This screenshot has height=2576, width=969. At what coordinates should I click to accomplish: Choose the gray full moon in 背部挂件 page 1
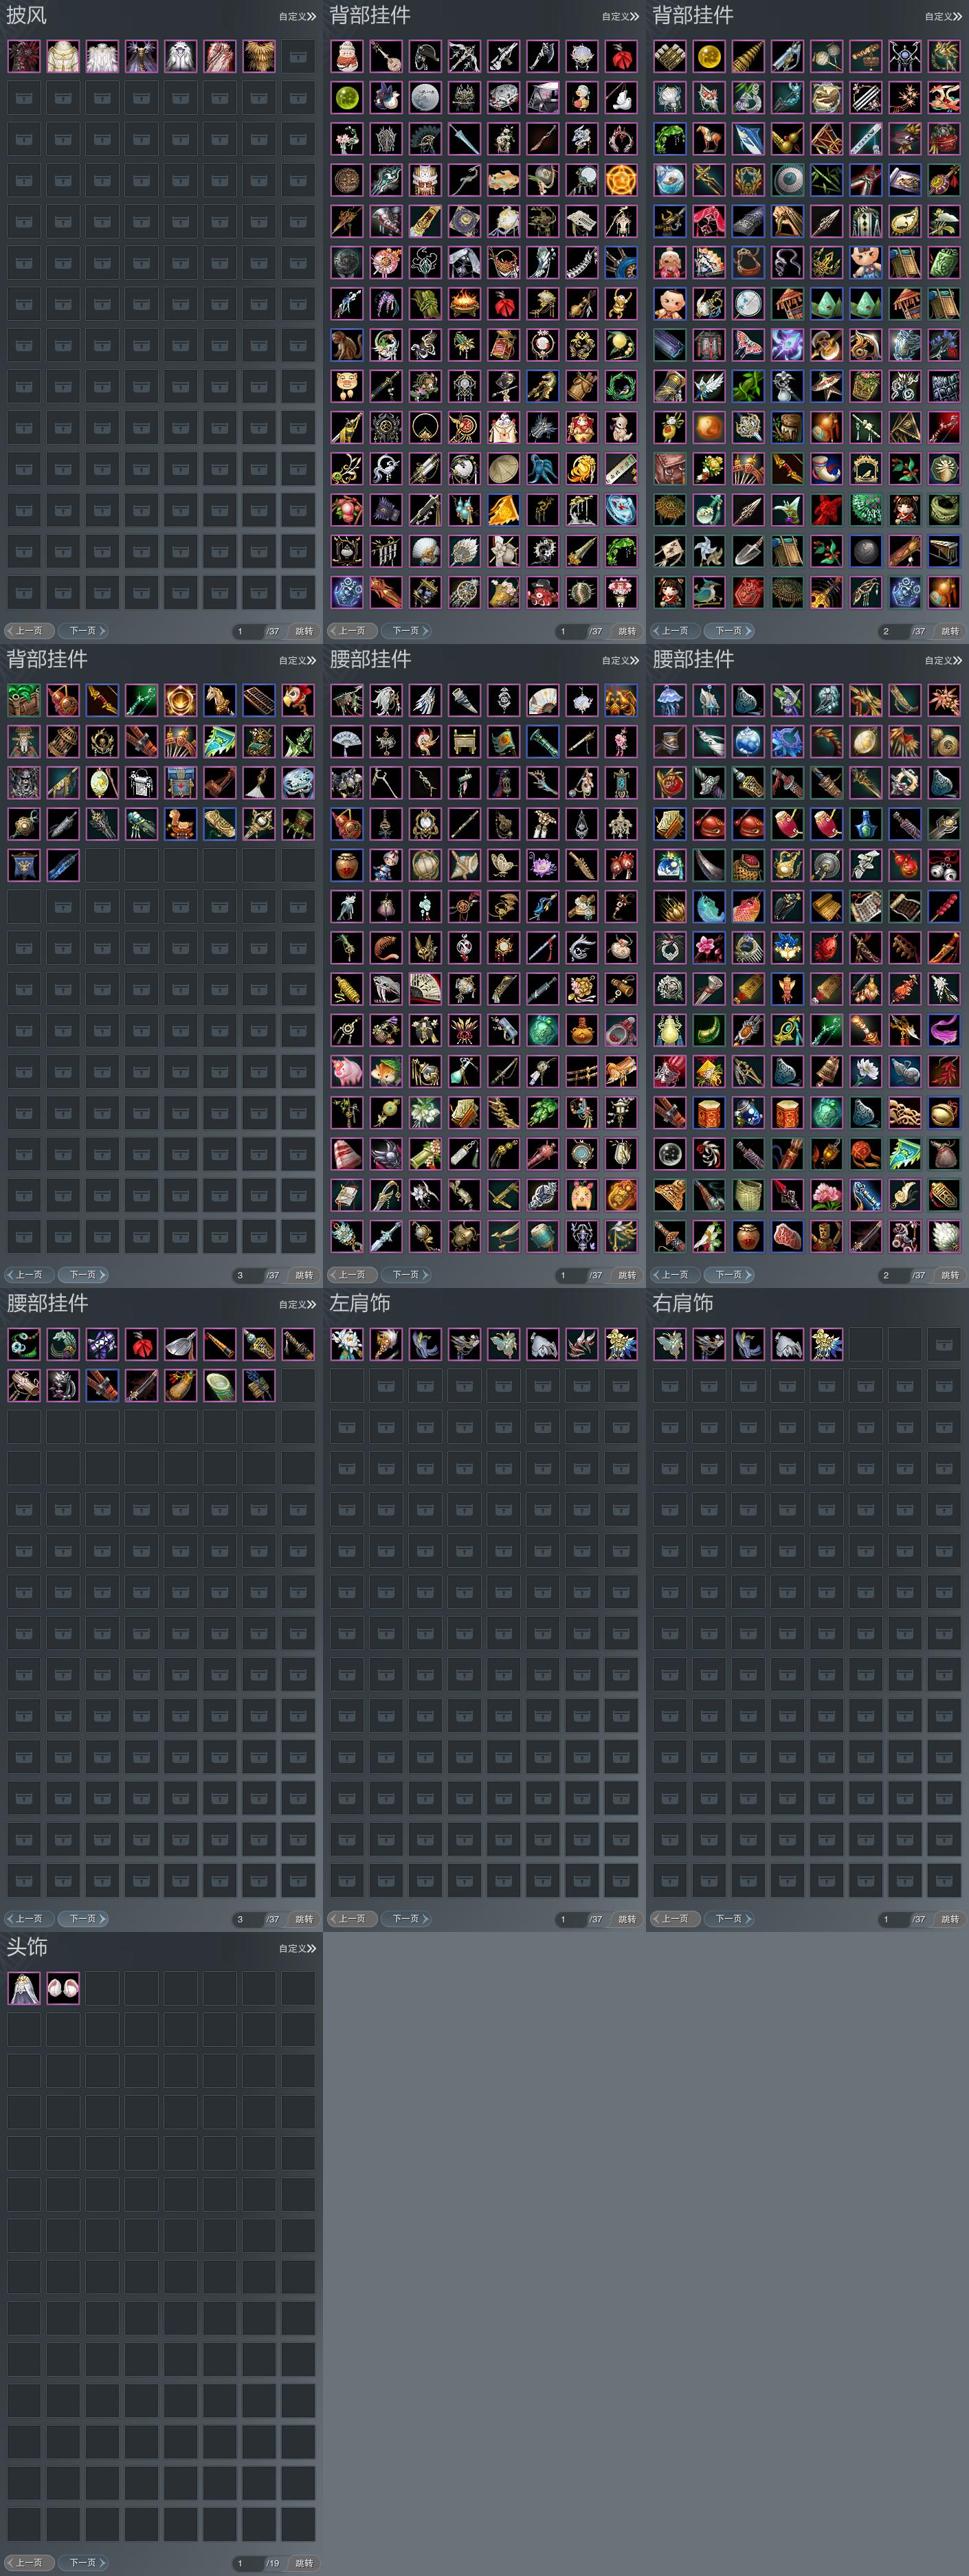(425, 97)
